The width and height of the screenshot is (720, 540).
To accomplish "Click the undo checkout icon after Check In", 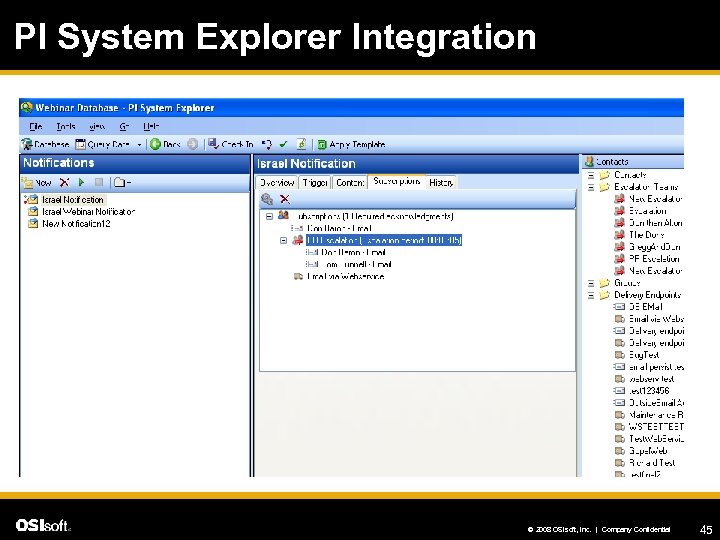I will point(266,144).
